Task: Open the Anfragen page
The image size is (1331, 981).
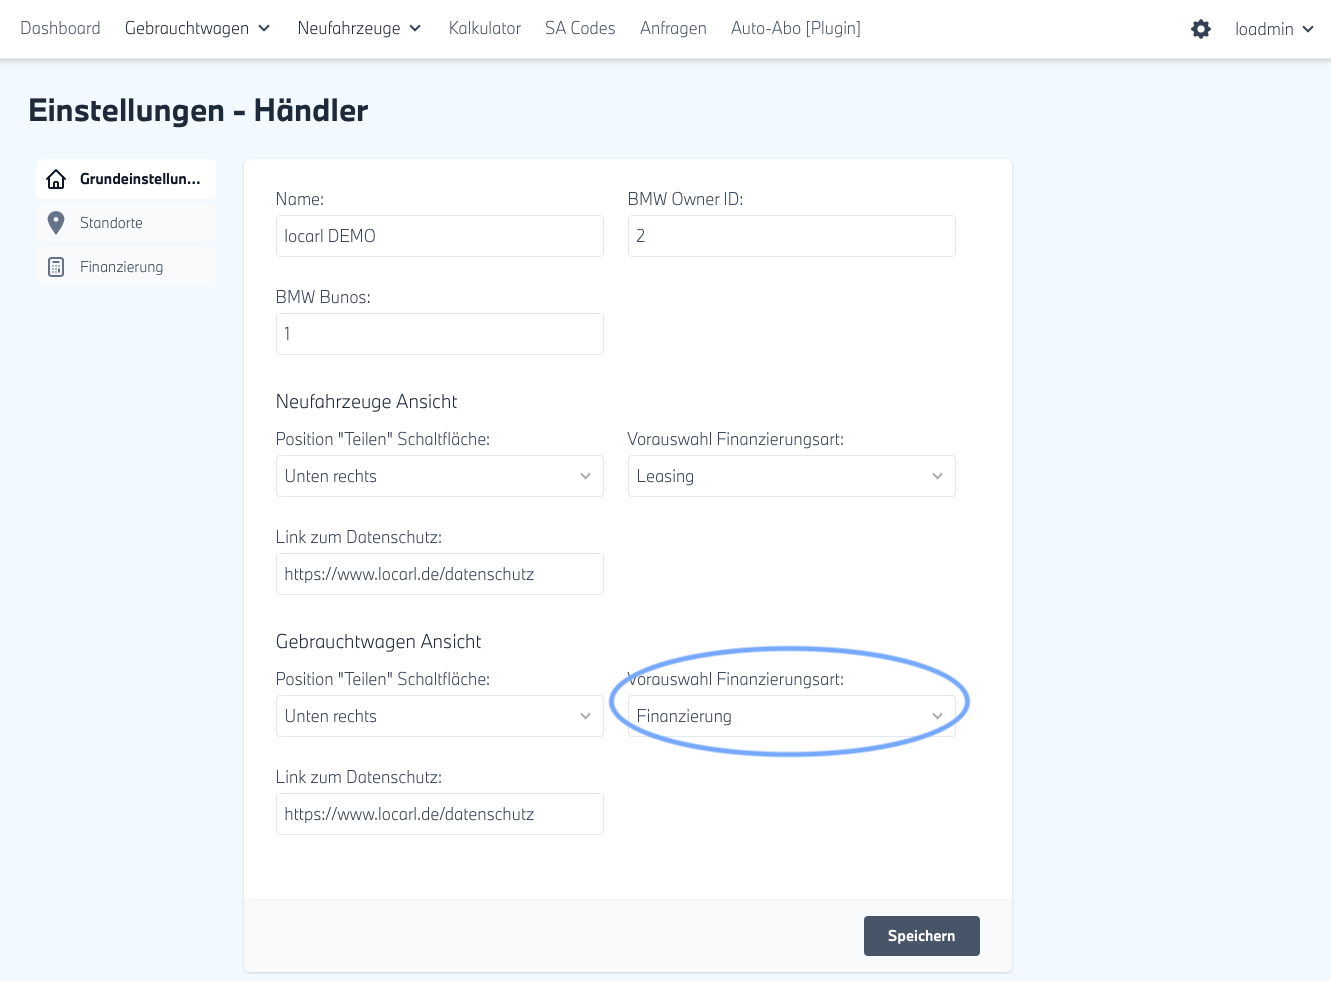Action: (x=673, y=28)
